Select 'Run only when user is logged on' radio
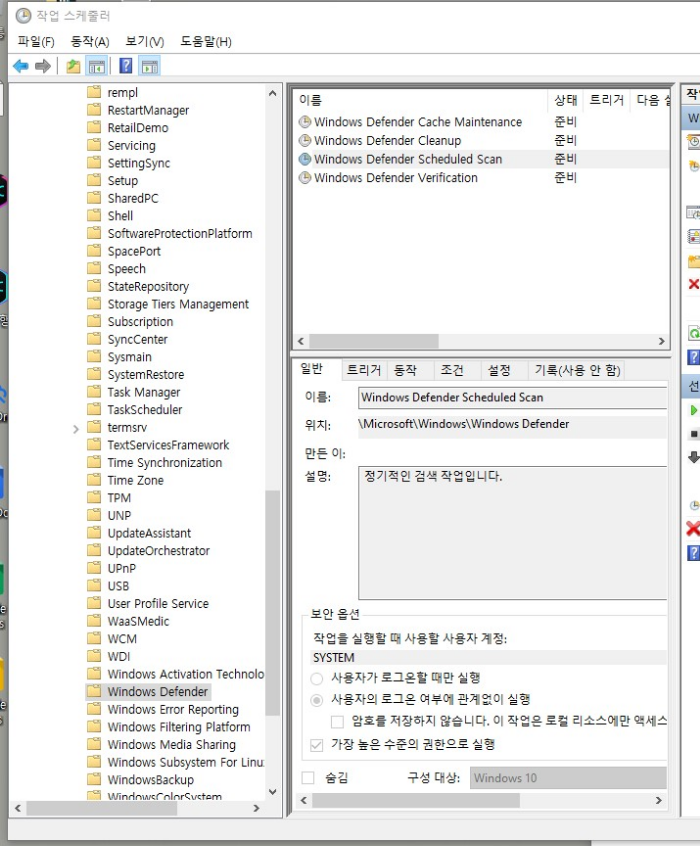700x846 pixels. click(317, 678)
